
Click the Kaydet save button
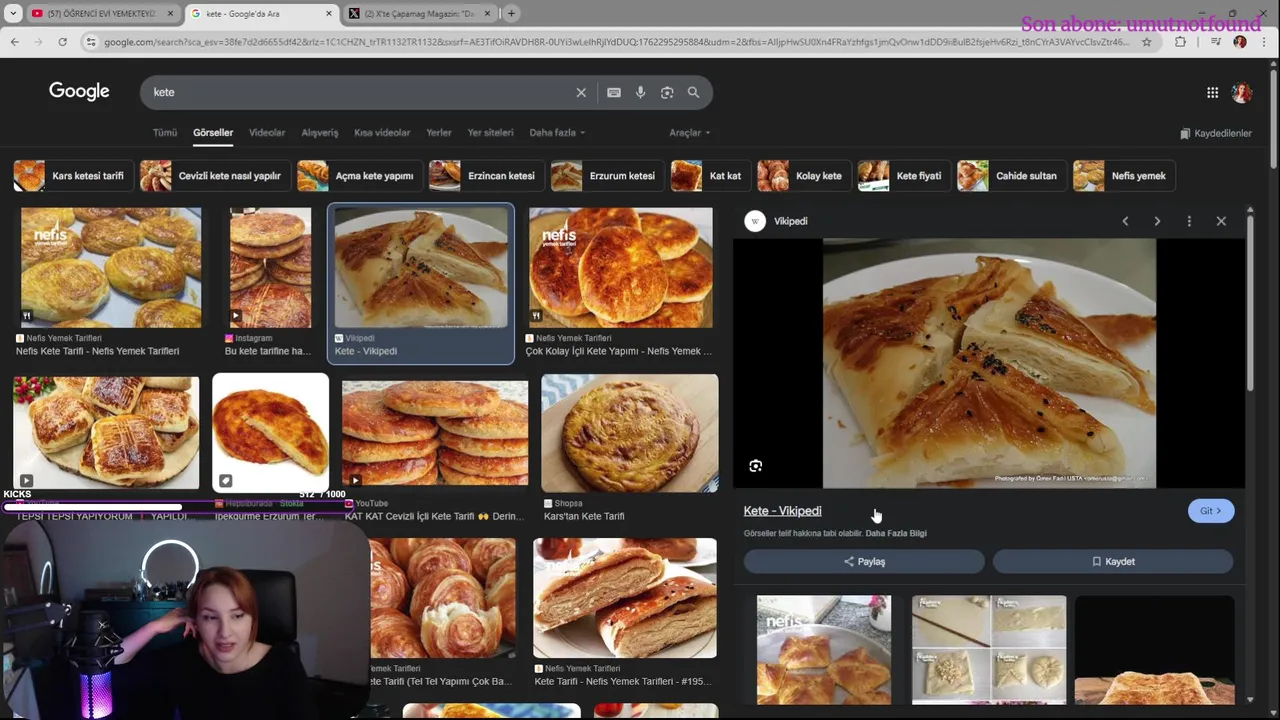click(x=1113, y=562)
